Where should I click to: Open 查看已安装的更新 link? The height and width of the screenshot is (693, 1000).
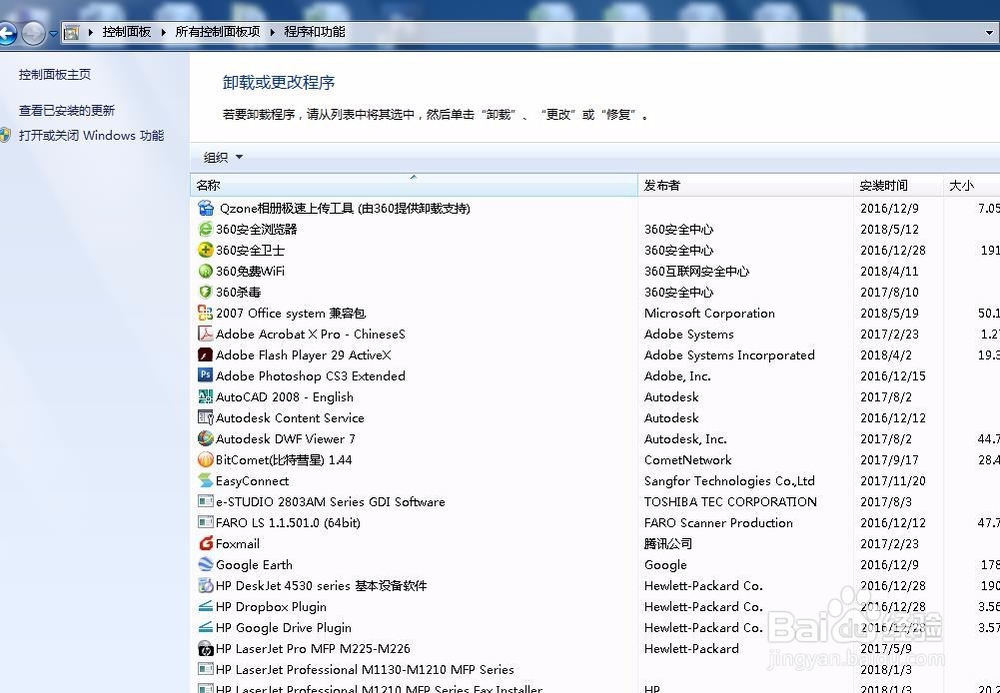[67, 110]
